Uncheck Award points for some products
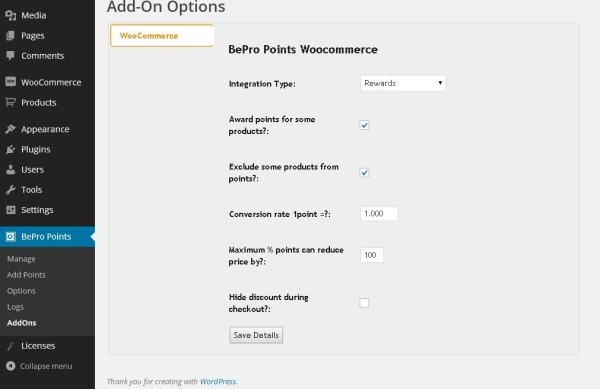The width and height of the screenshot is (600, 389). (364, 125)
